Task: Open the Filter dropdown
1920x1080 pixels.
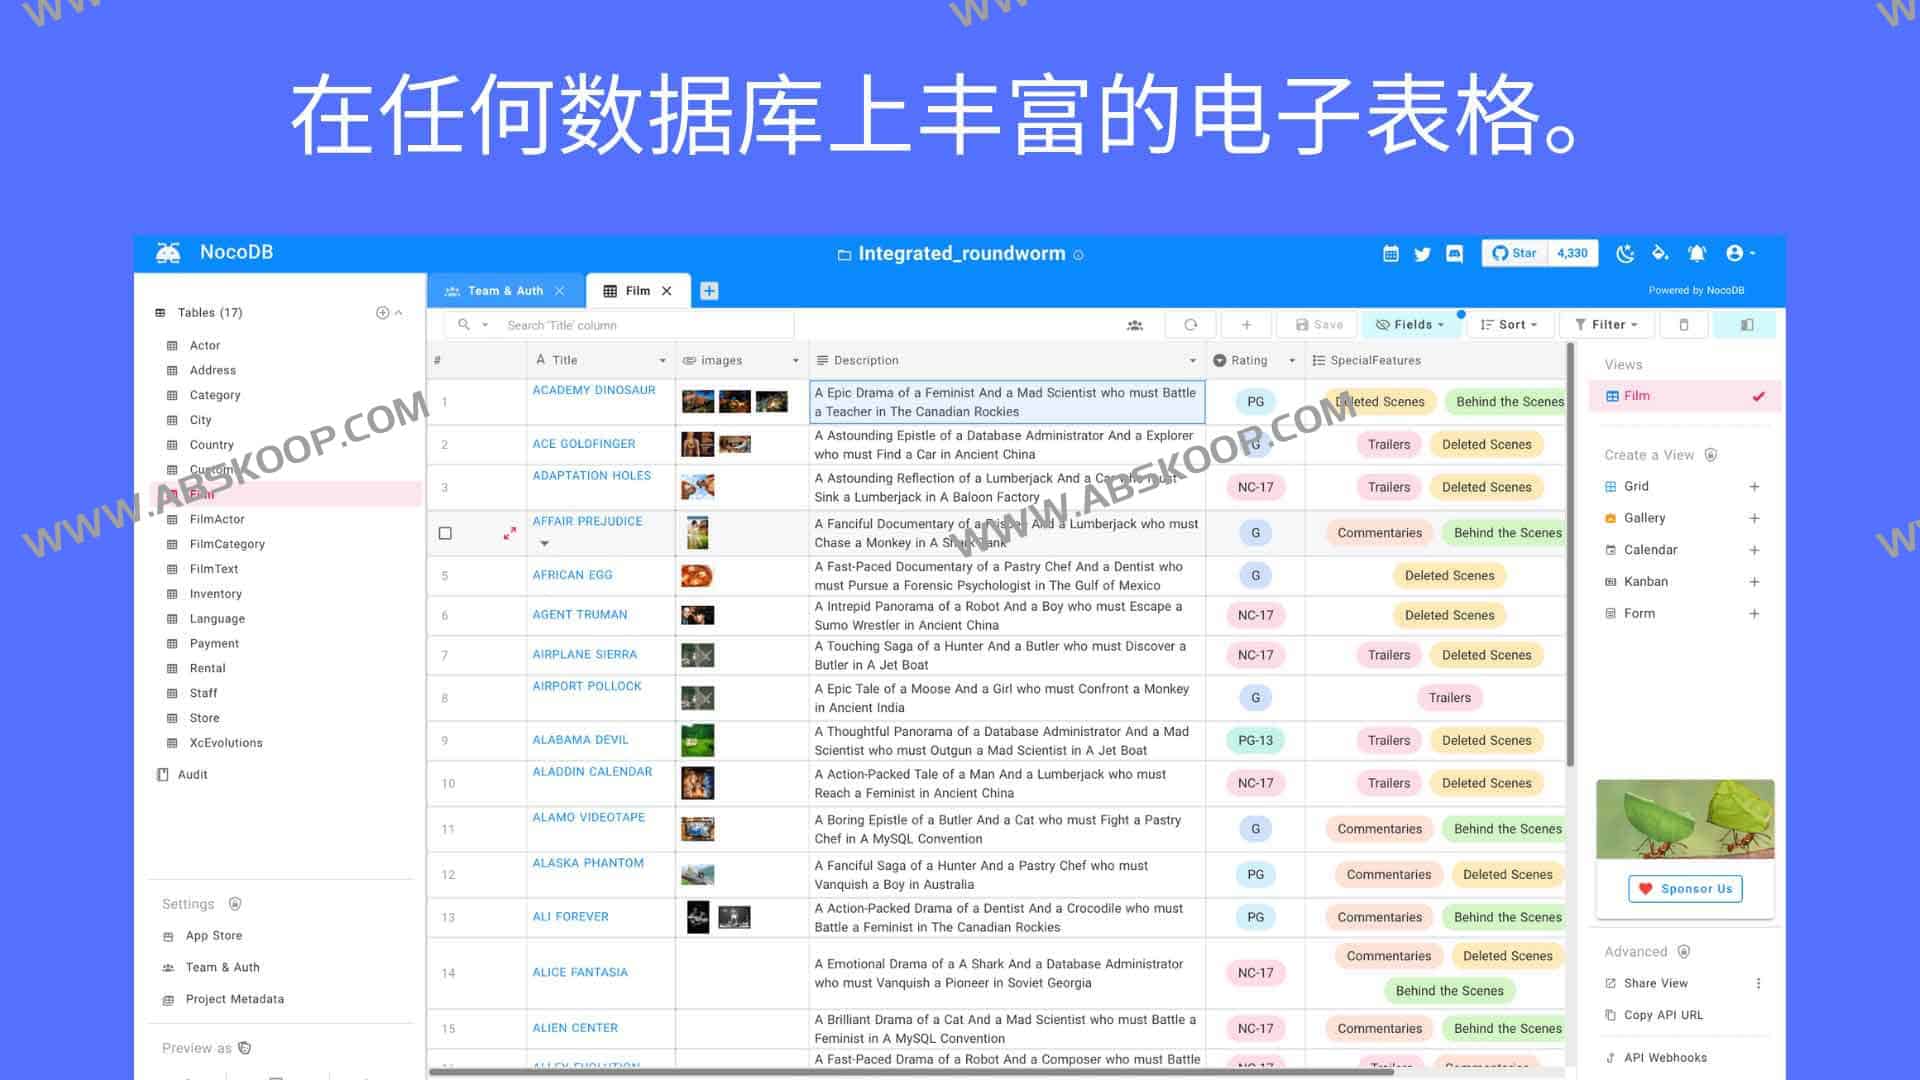Action: [x=1605, y=324]
